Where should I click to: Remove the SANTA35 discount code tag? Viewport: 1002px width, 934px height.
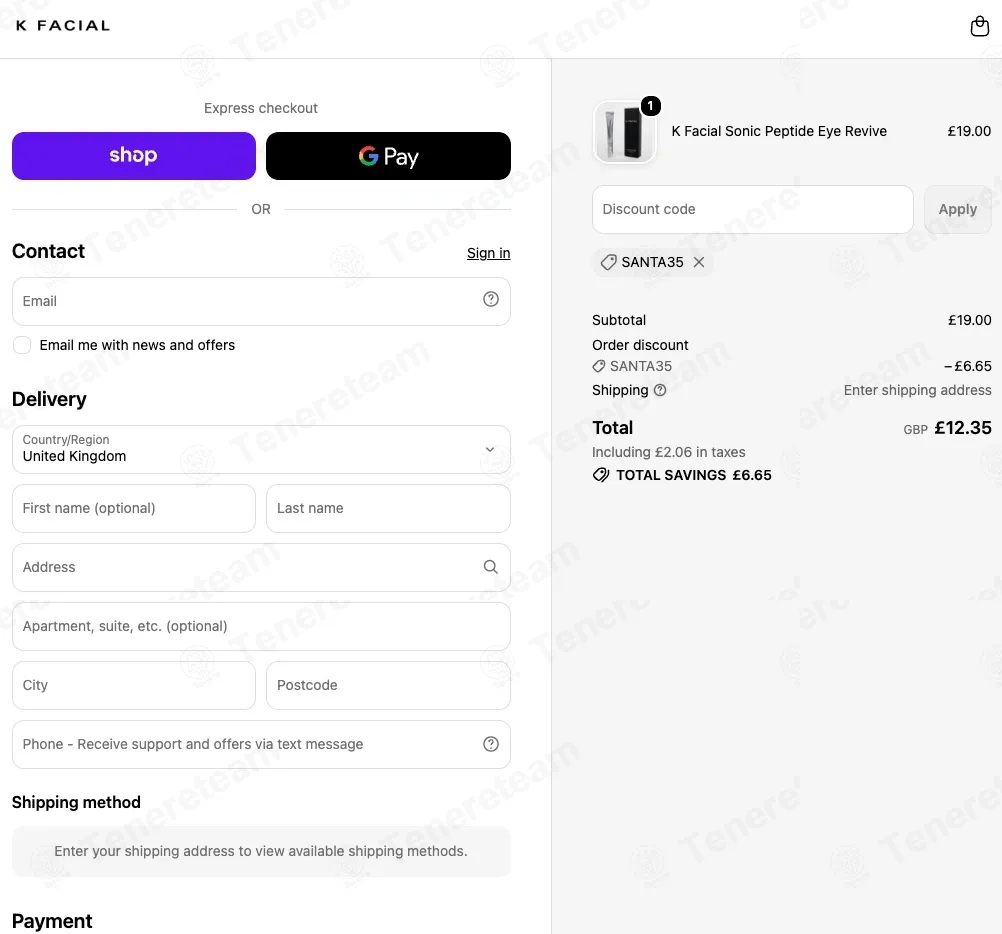coord(698,262)
